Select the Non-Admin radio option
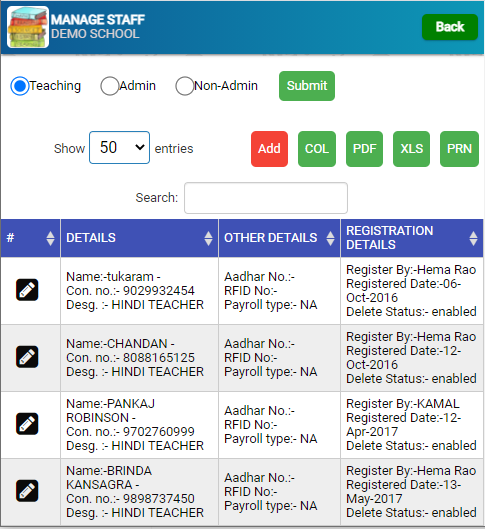485x529 pixels. pyautogui.click(x=184, y=86)
